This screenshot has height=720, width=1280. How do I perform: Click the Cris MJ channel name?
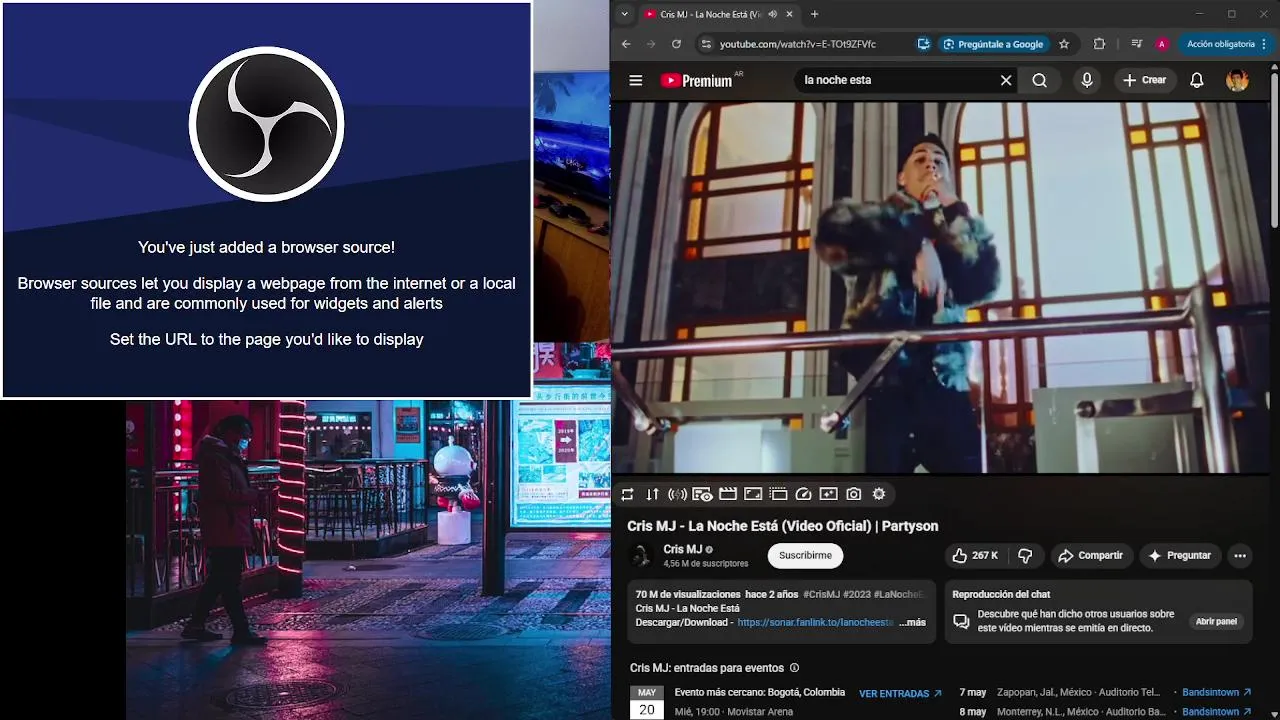coord(682,549)
